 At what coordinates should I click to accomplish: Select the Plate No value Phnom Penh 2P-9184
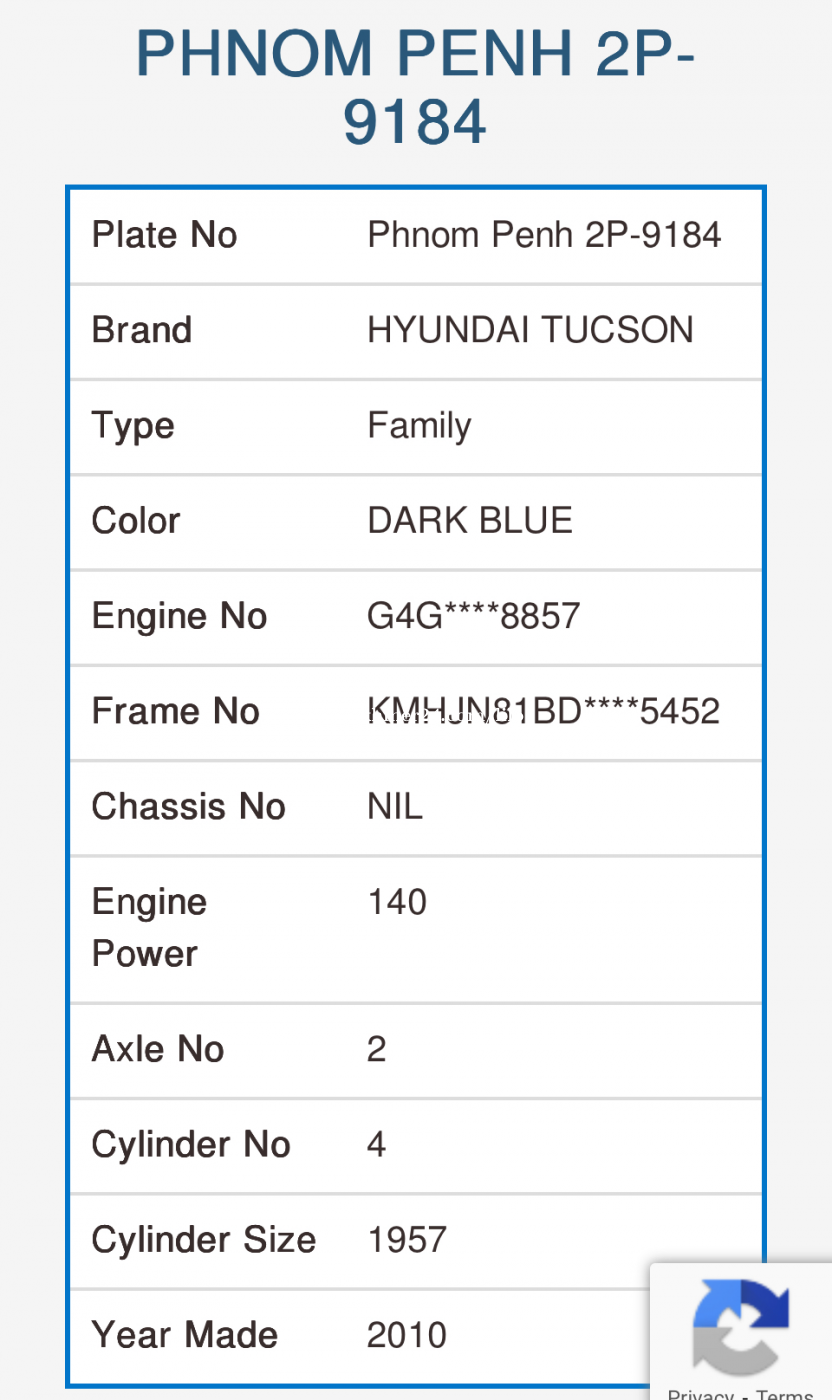(544, 235)
